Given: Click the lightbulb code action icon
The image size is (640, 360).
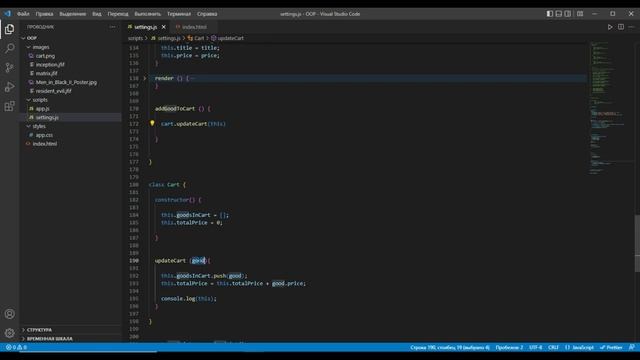Looking at the screenshot, I should point(152,123).
